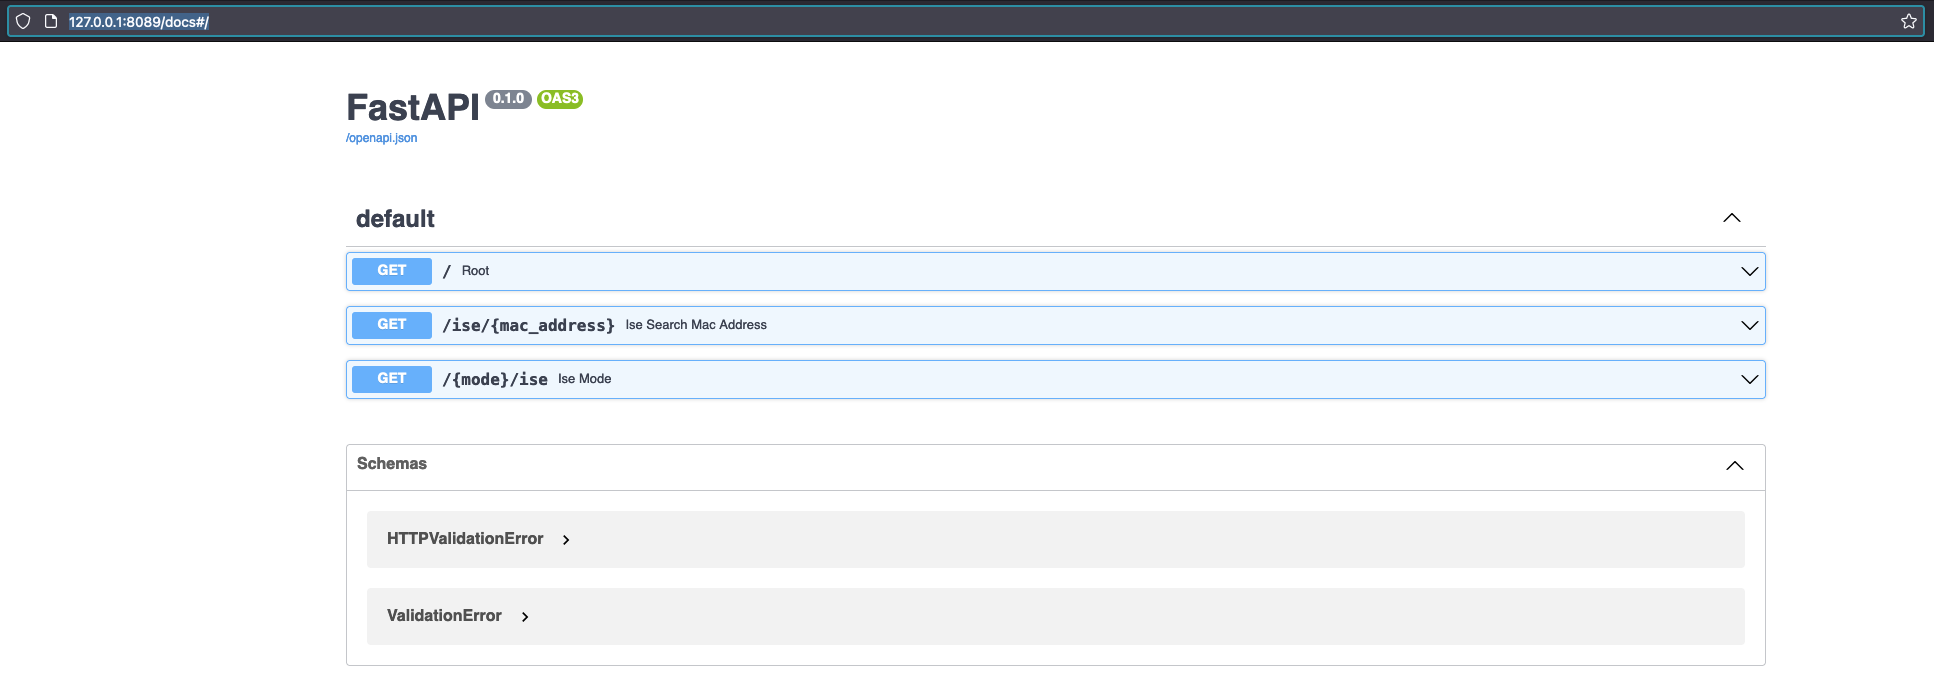
Task: Click GET badge for /{mode}/ise
Action: [x=391, y=379]
